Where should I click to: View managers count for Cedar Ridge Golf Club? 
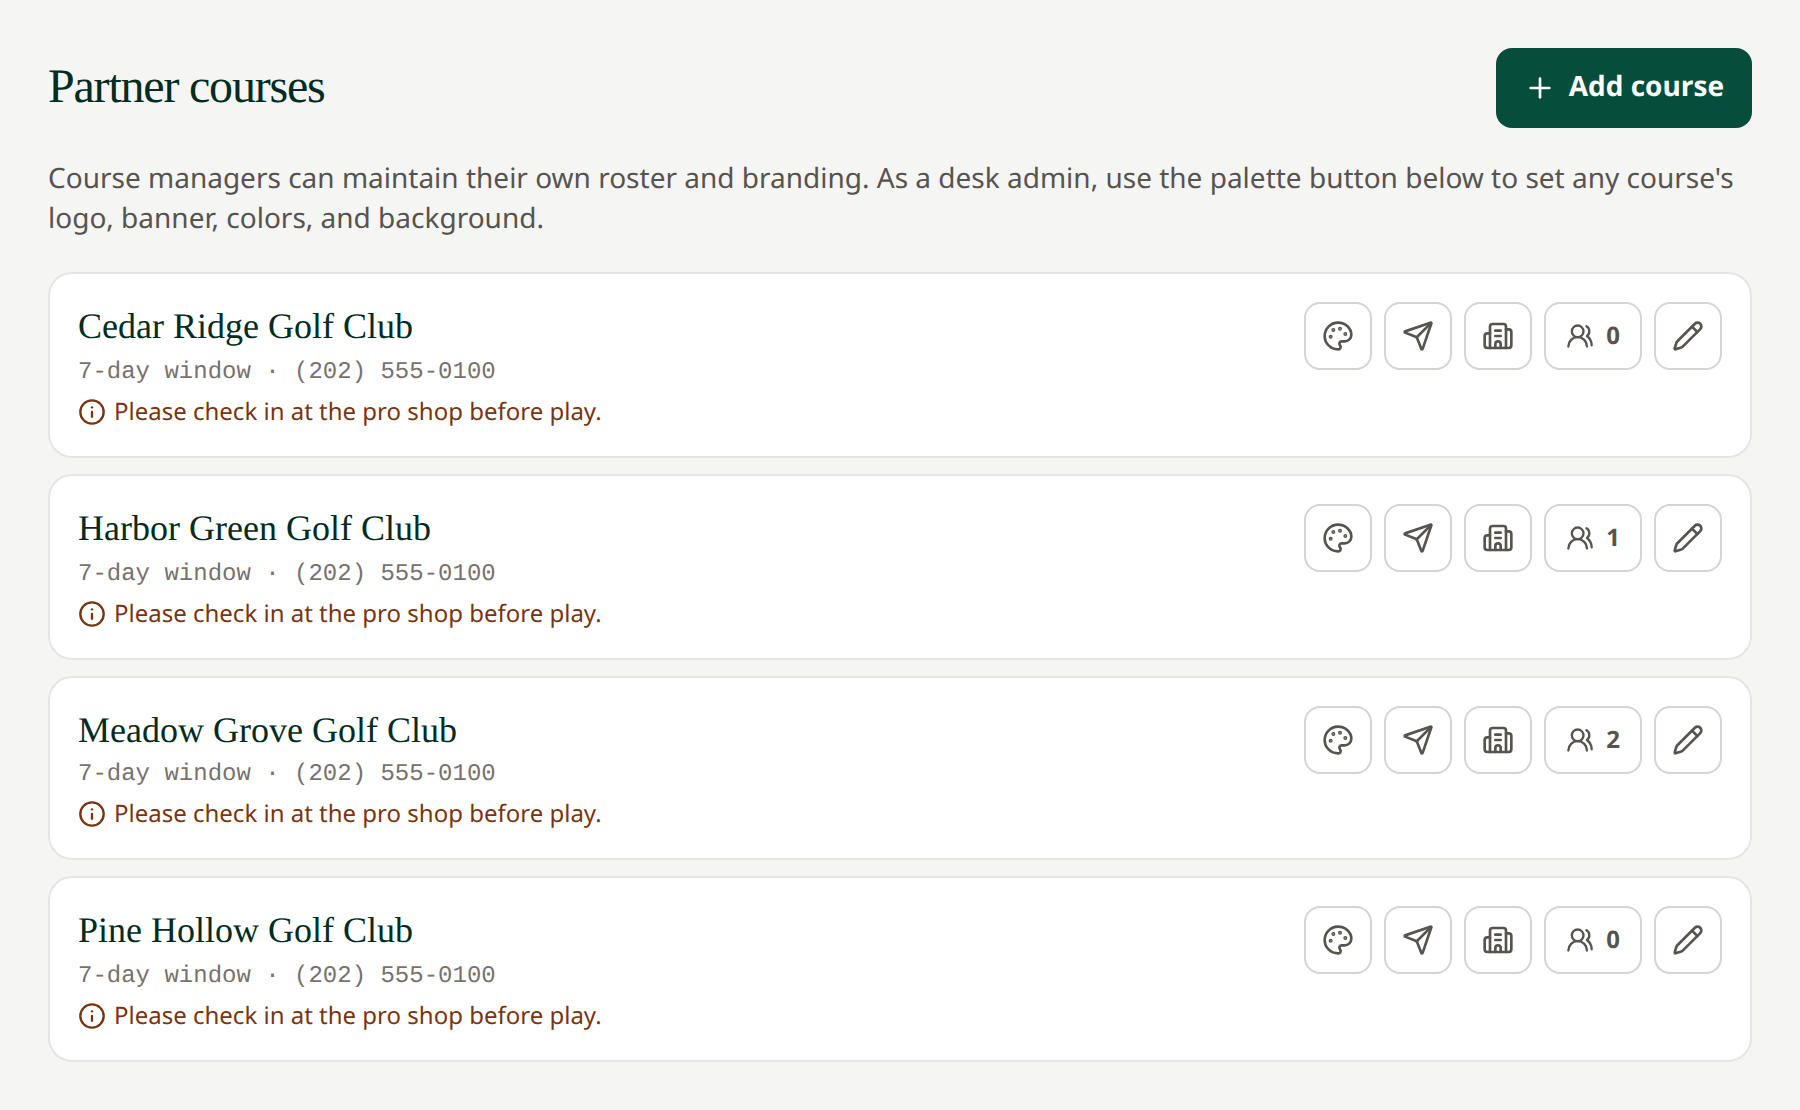click(1593, 336)
